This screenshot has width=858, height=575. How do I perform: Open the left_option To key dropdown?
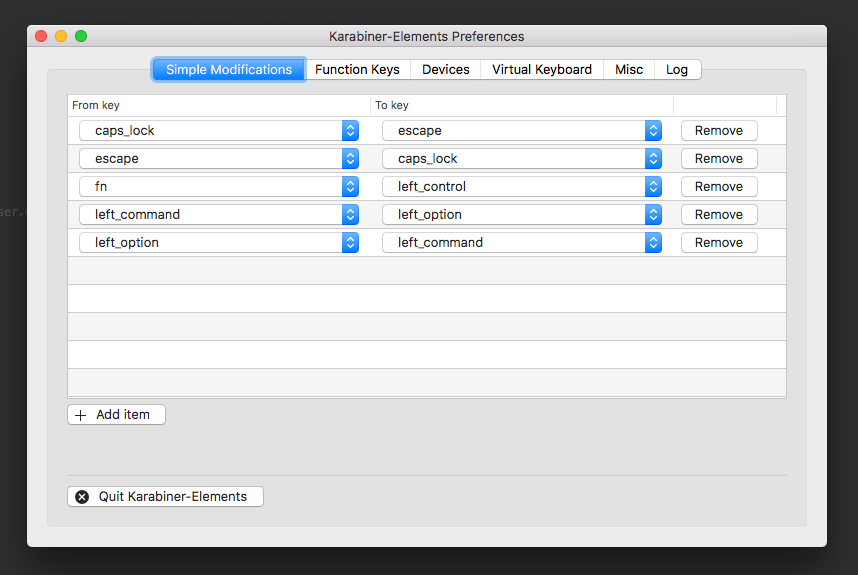coord(522,214)
